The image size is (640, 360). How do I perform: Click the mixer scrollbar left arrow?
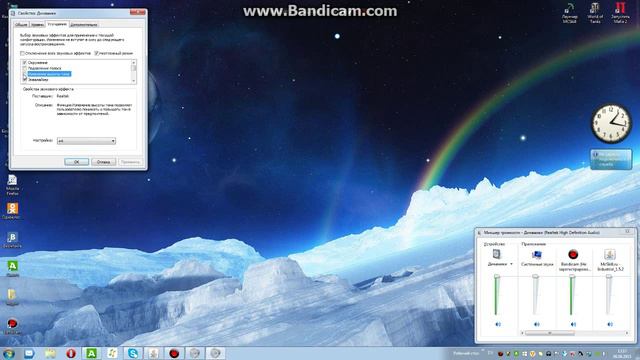pos(522,333)
